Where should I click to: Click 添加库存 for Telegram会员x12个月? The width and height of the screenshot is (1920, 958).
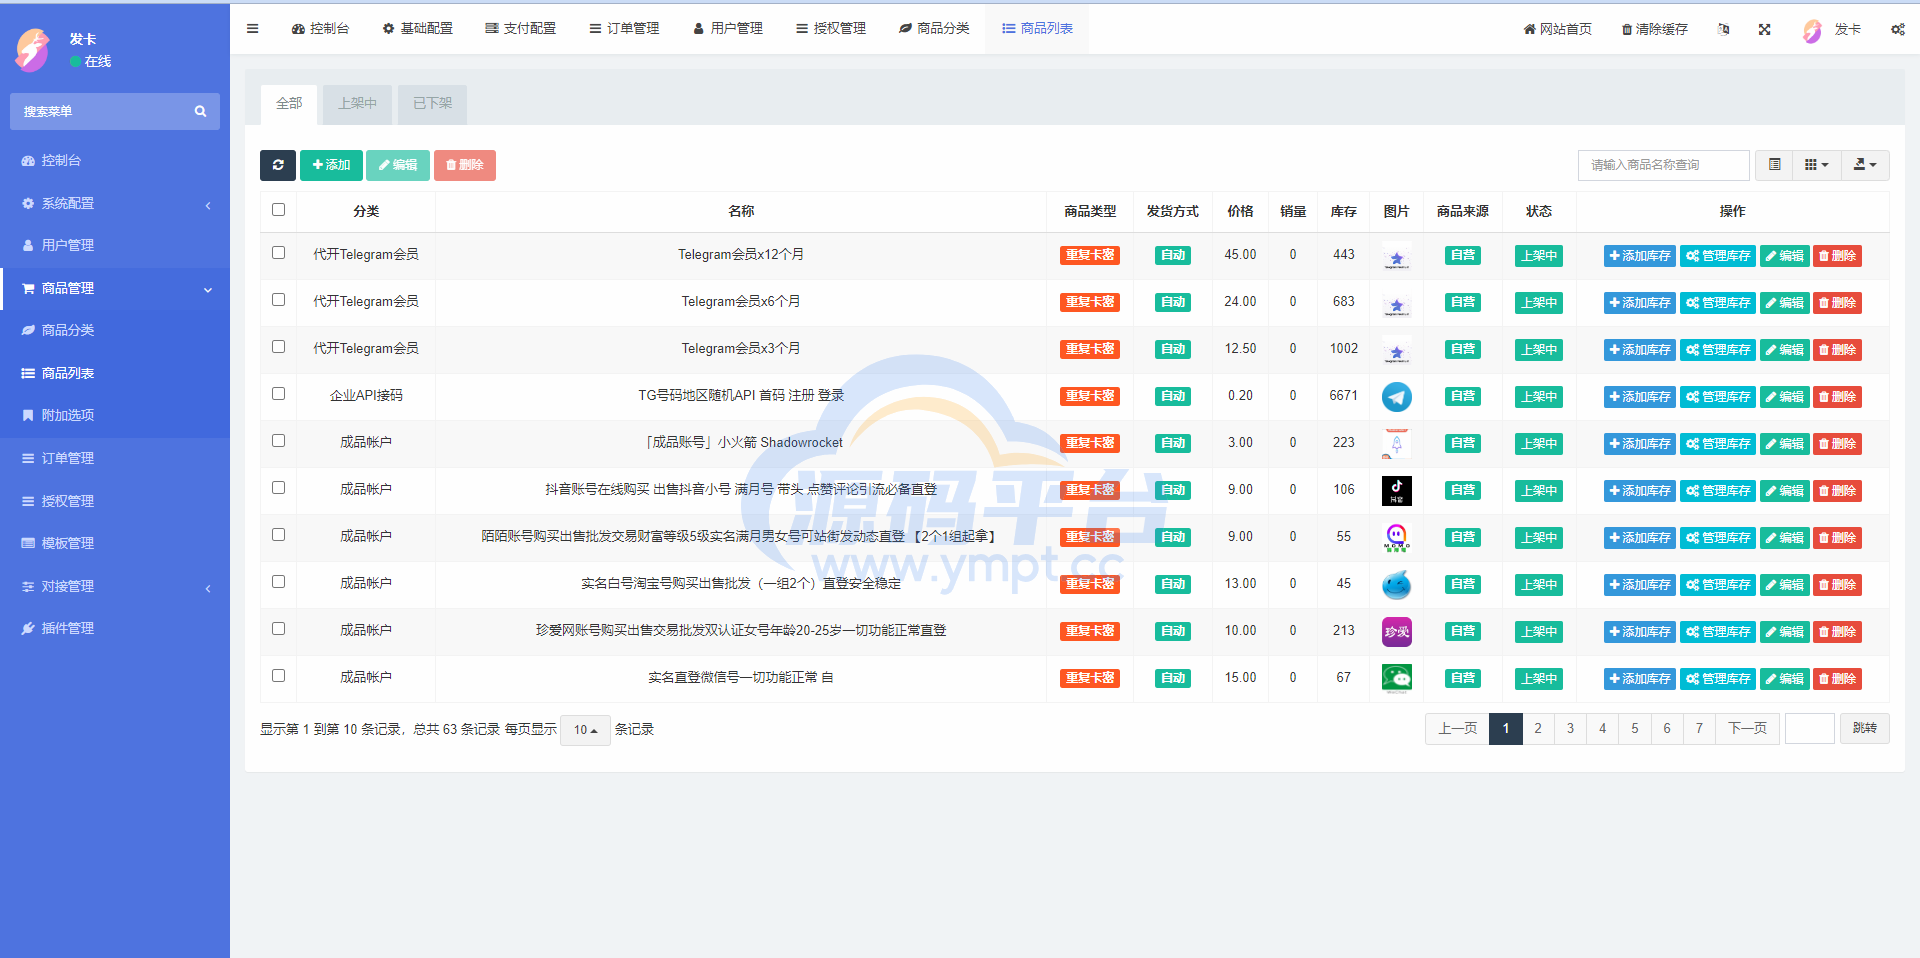[1640, 256]
